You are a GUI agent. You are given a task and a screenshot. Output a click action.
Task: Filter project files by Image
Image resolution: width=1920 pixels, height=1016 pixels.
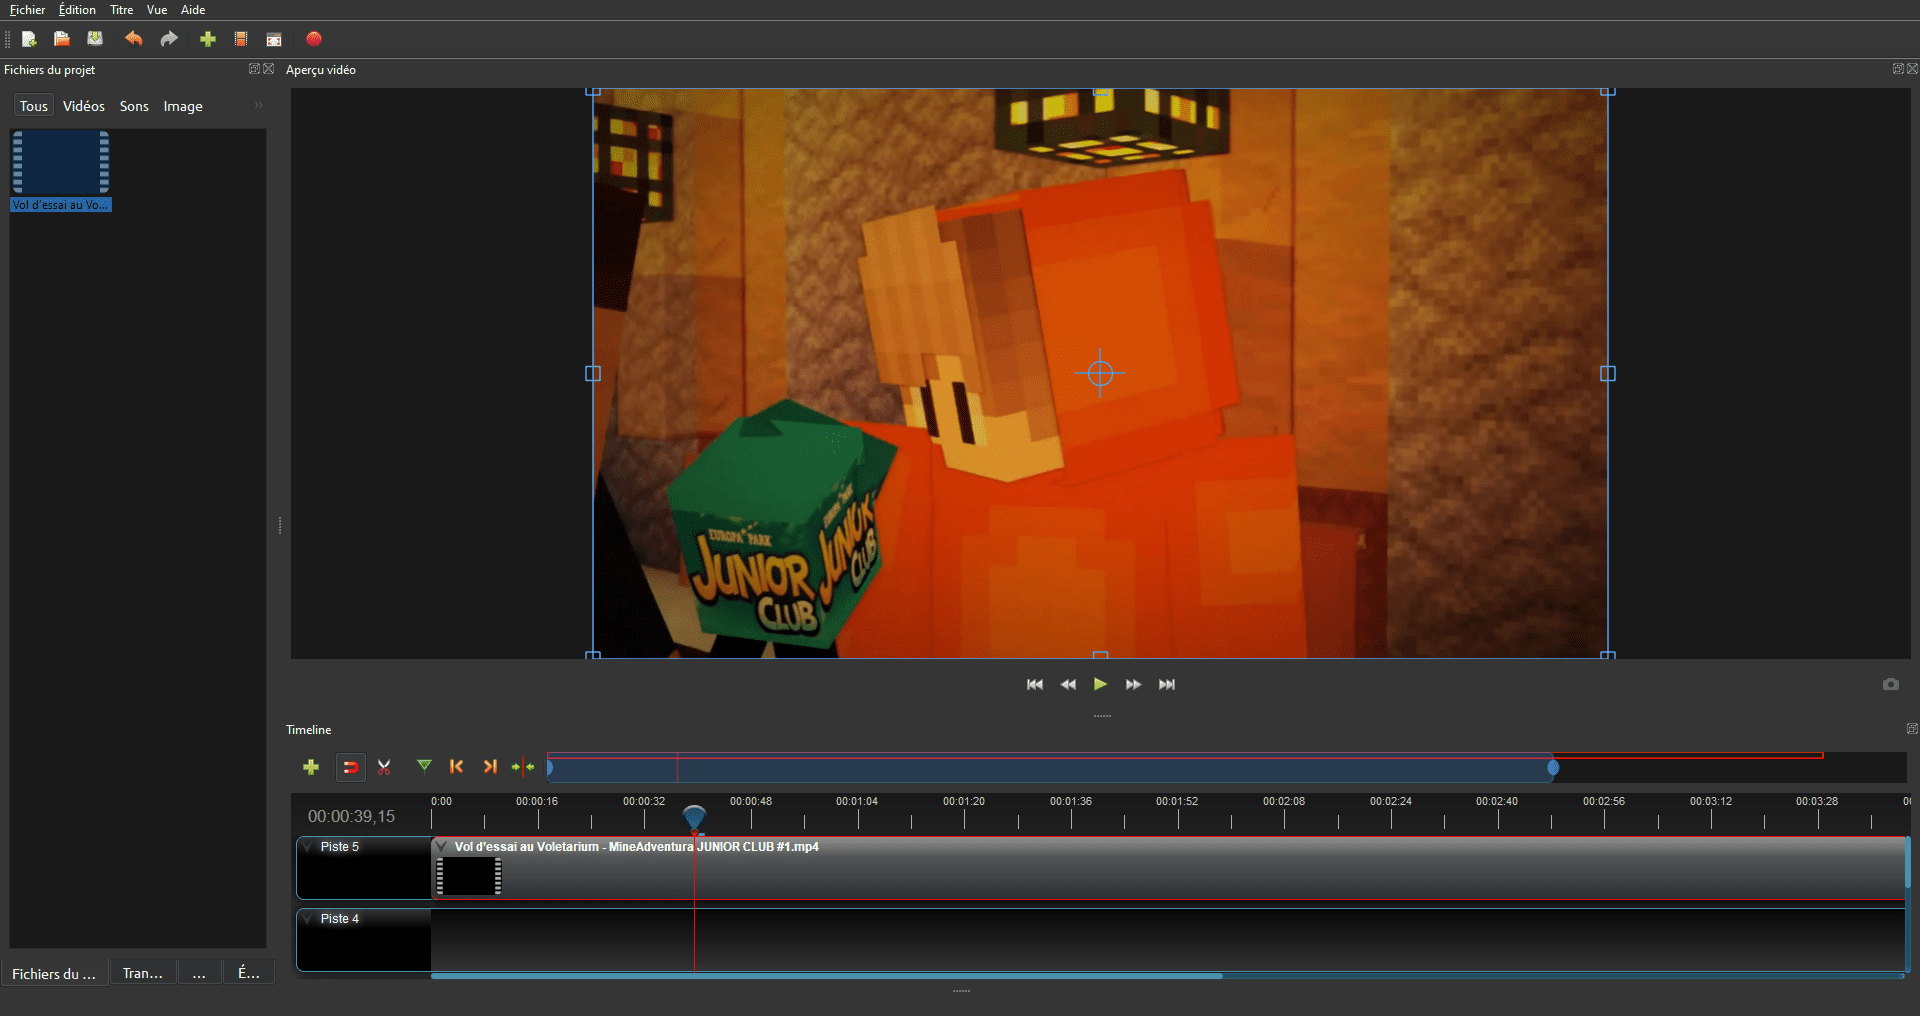tap(183, 106)
